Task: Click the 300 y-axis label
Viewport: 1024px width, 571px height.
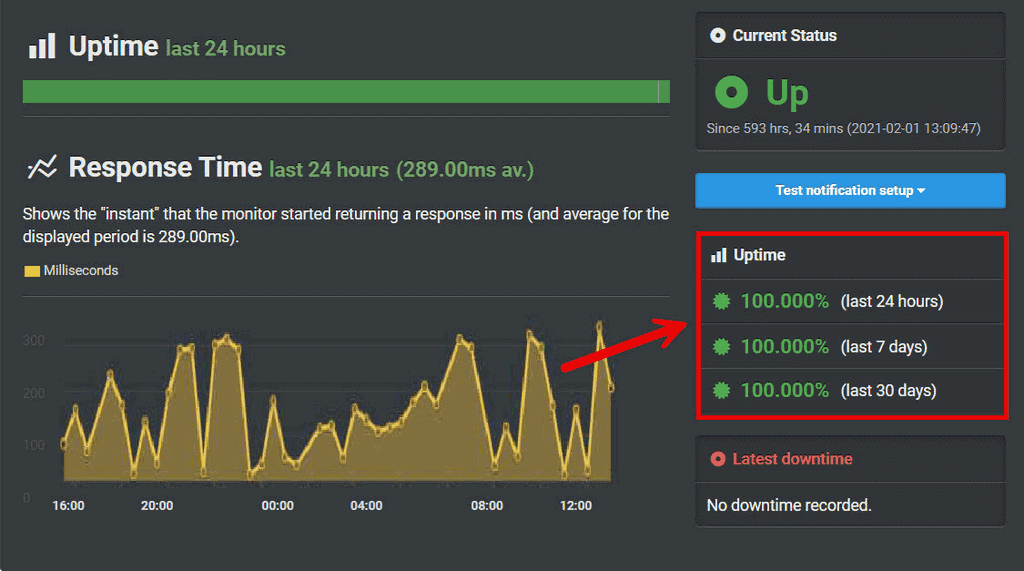Action: coord(34,340)
